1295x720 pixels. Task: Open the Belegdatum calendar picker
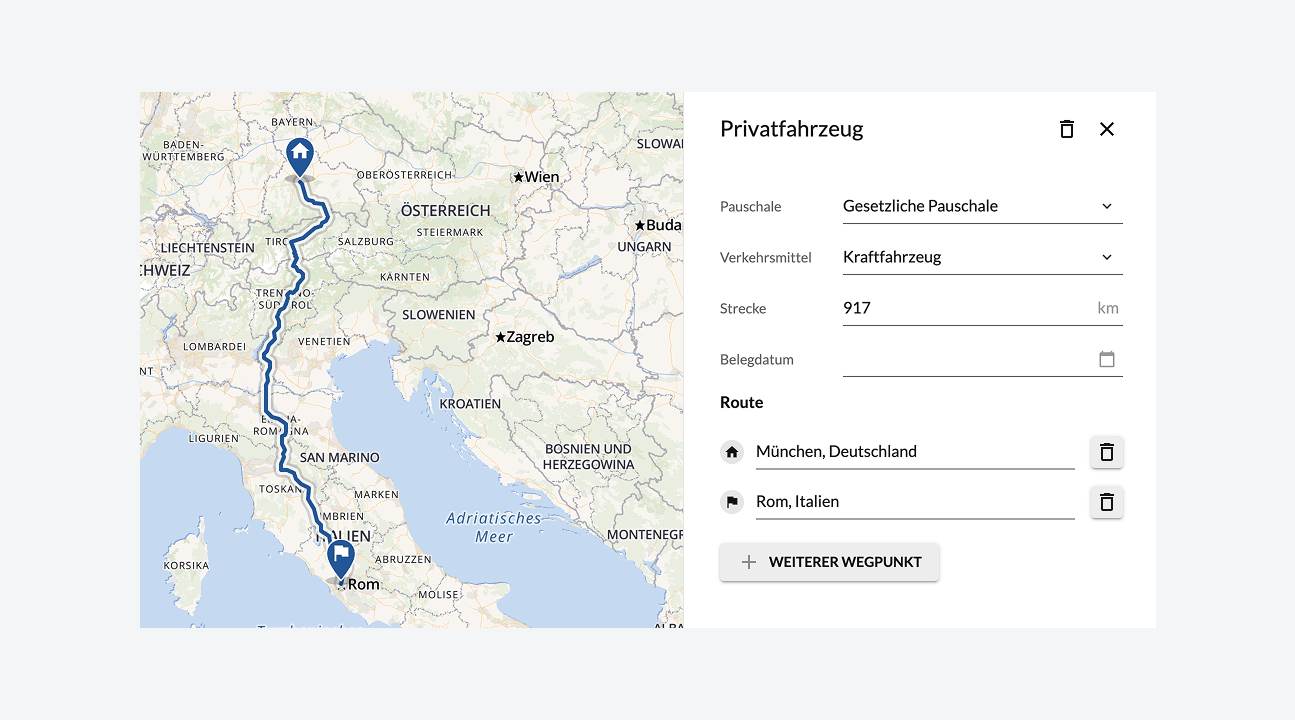(1107, 359)
